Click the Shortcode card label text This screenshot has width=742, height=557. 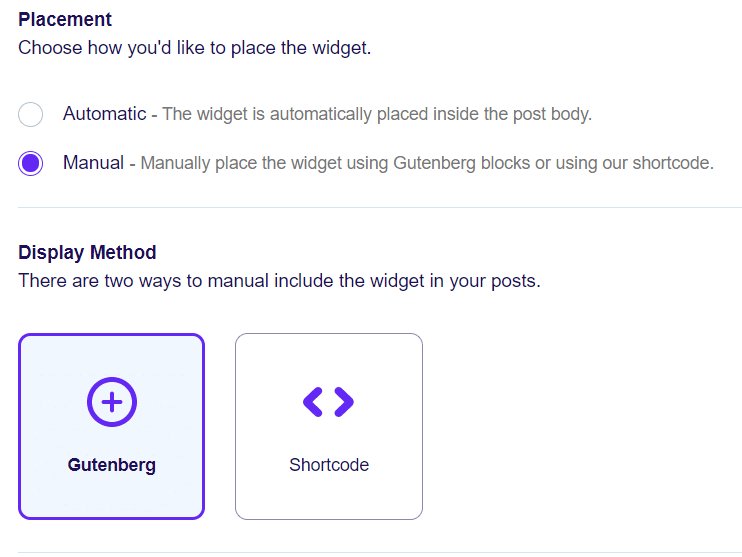coord(329,465)
